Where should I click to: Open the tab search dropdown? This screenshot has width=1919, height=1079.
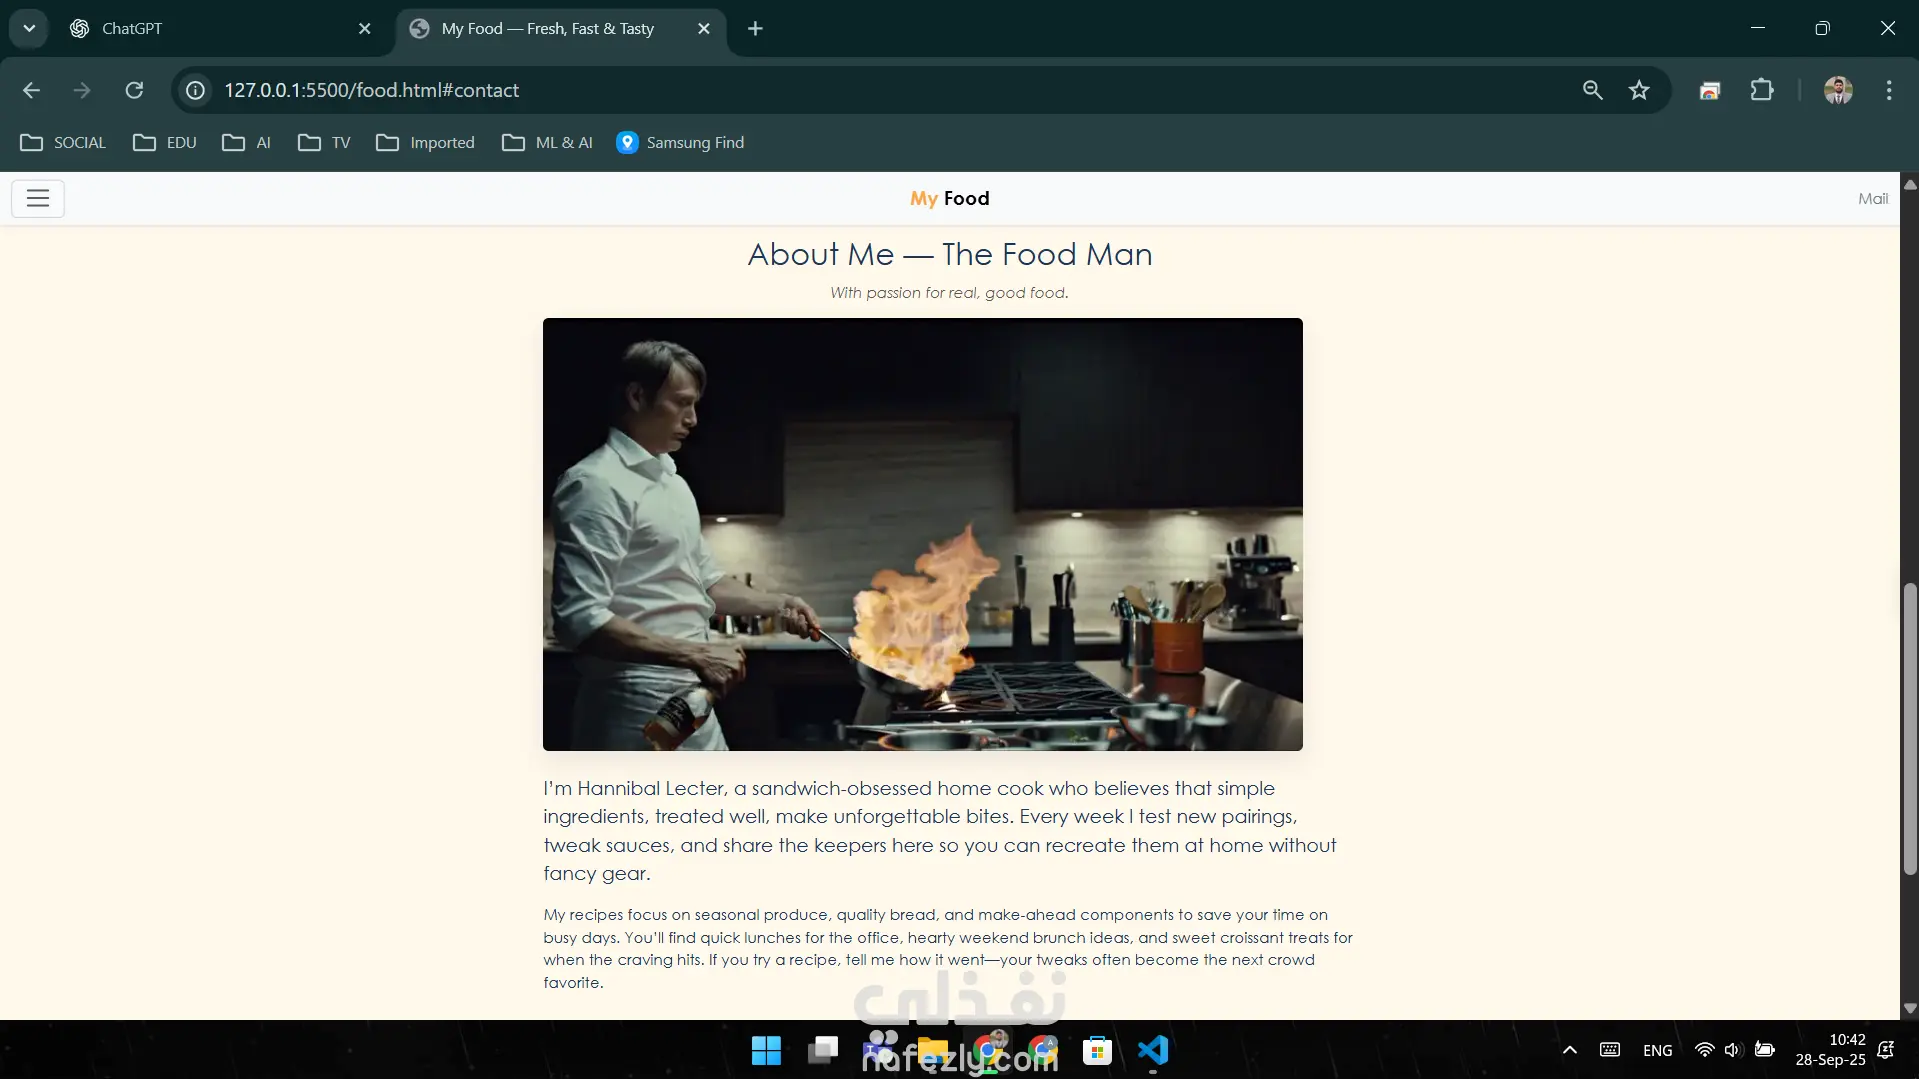[x=29, y=29]
